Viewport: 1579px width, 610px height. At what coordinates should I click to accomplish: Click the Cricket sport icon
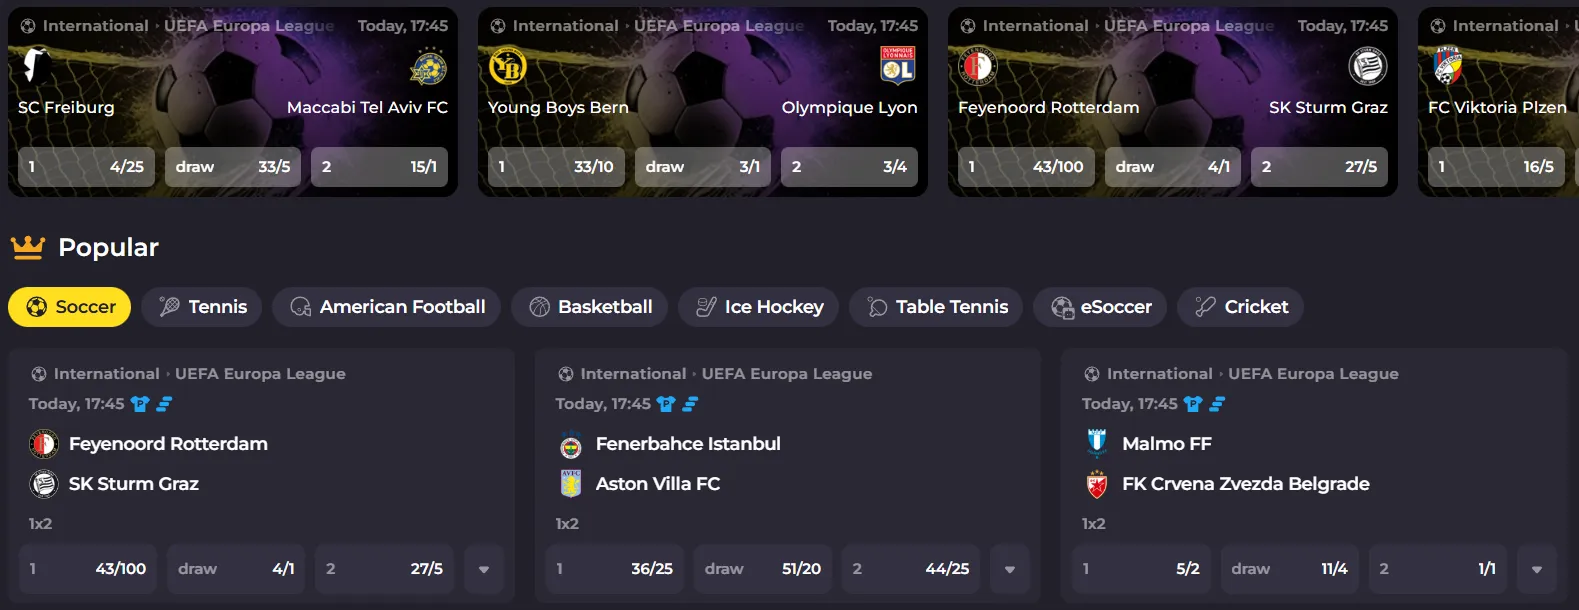coord(1204,307)
